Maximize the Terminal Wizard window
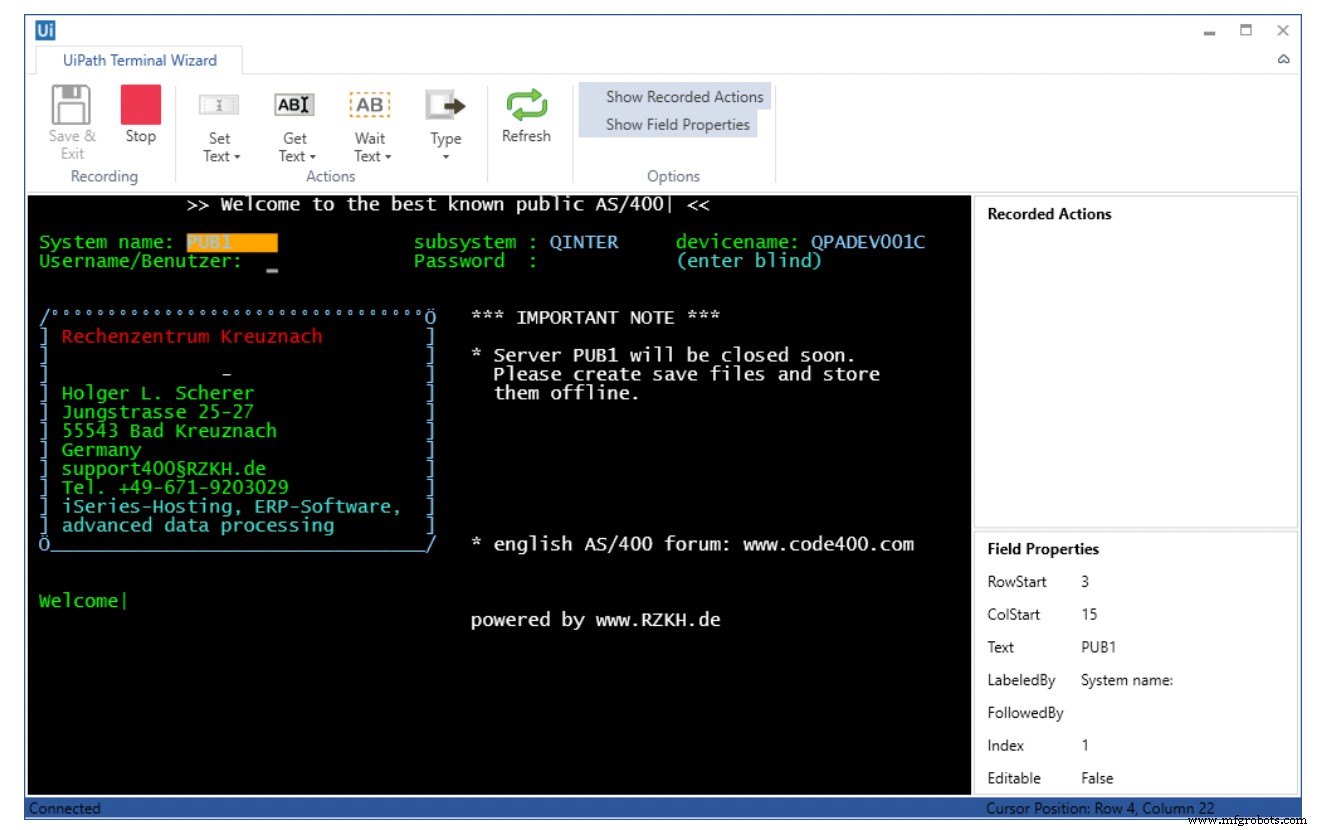This screenshot has width=1318, height=830. pyautogui.click(x=1246, y=31)
